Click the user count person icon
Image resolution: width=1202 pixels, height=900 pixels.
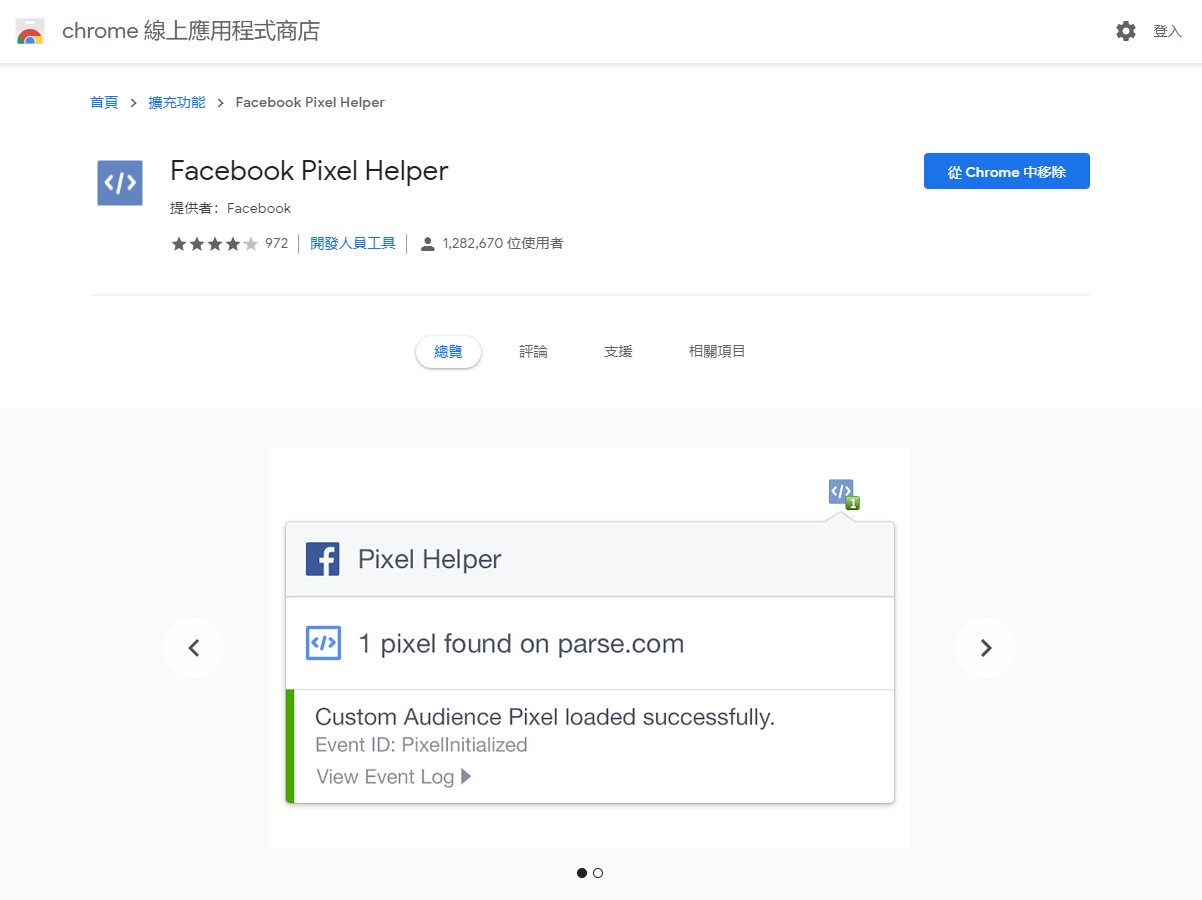coord(428,243)
